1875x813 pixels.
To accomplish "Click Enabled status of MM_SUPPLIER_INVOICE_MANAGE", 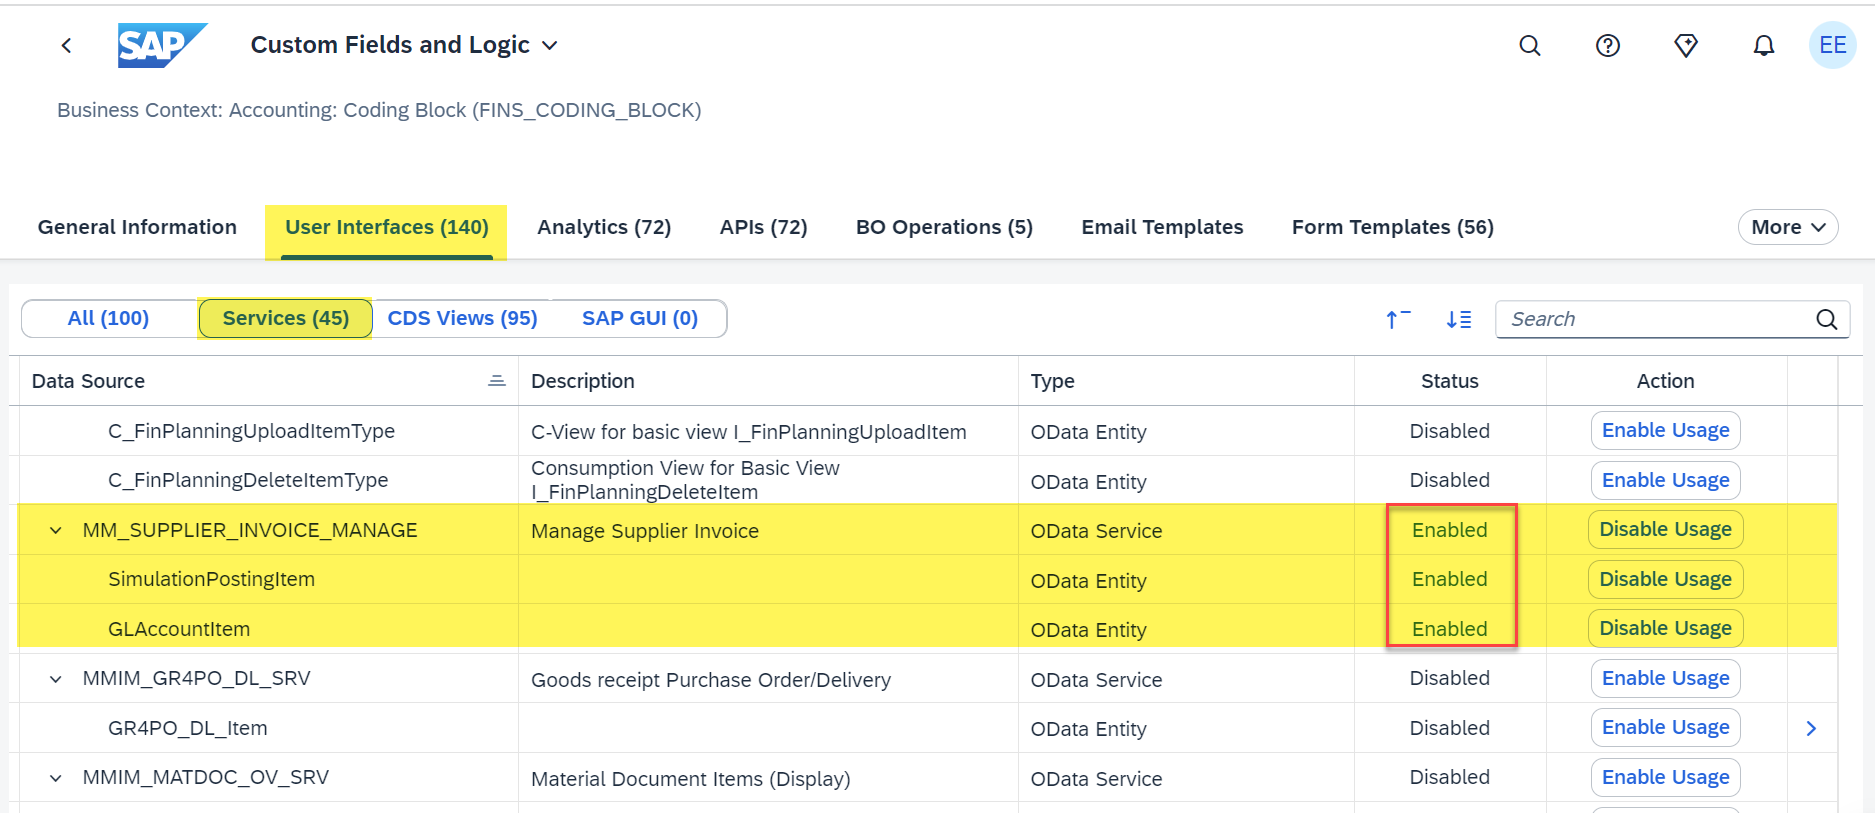I will coord(1450,530).
